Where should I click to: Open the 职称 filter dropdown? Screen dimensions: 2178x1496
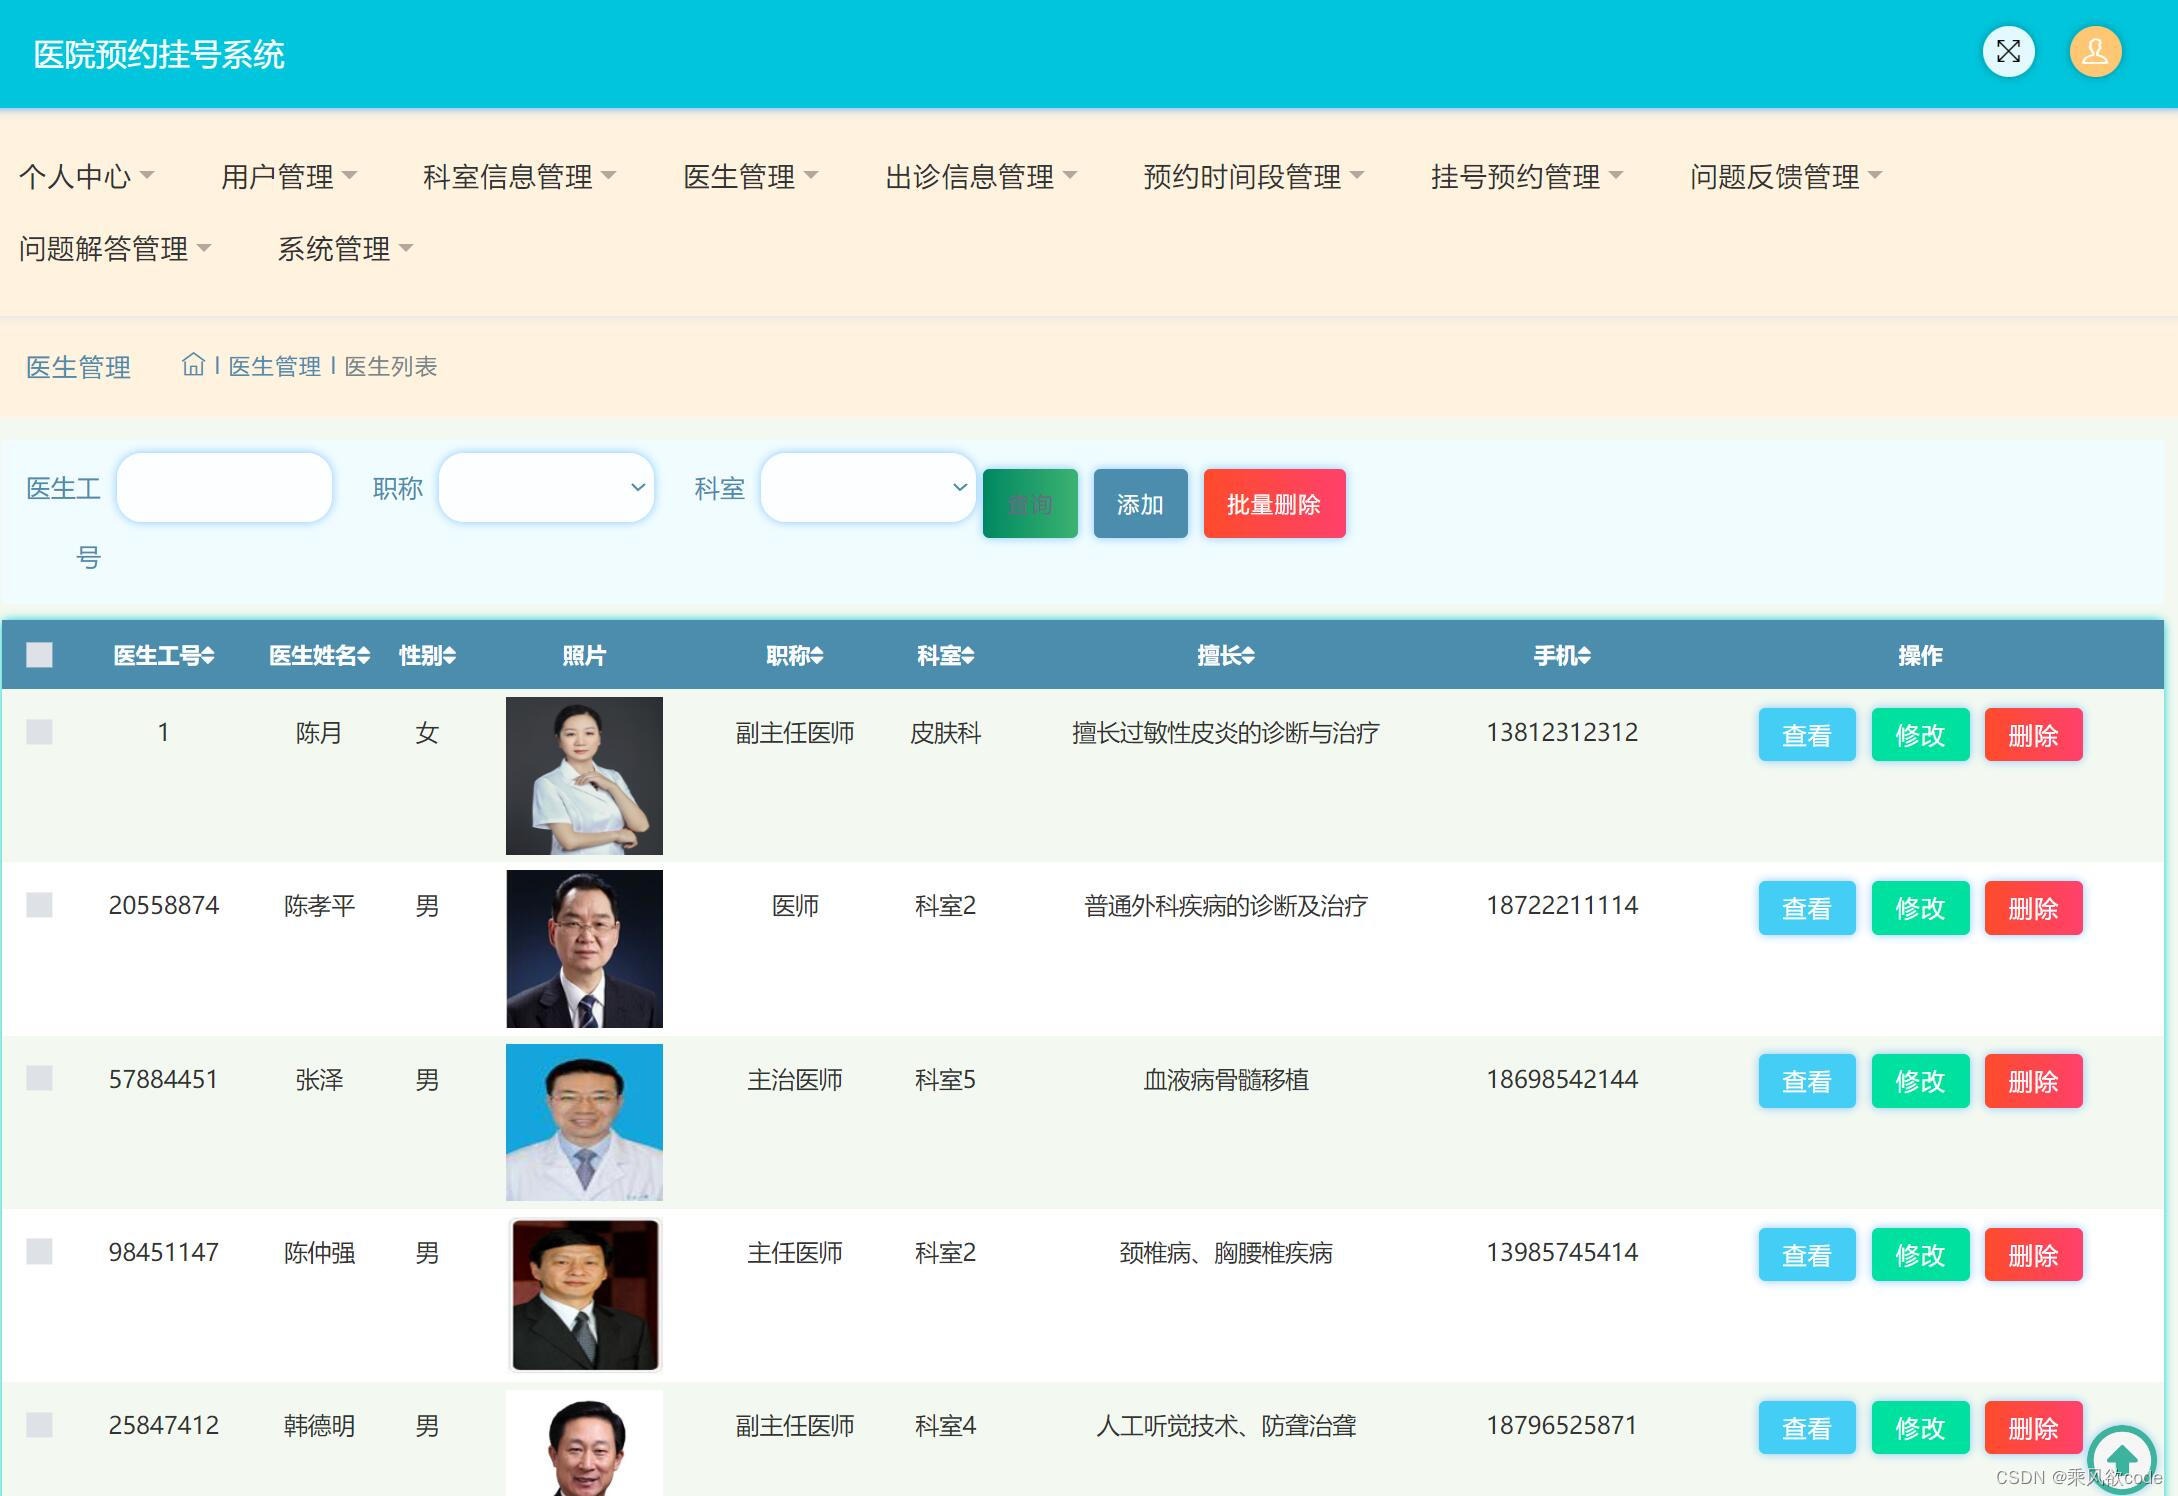point(546,488)
